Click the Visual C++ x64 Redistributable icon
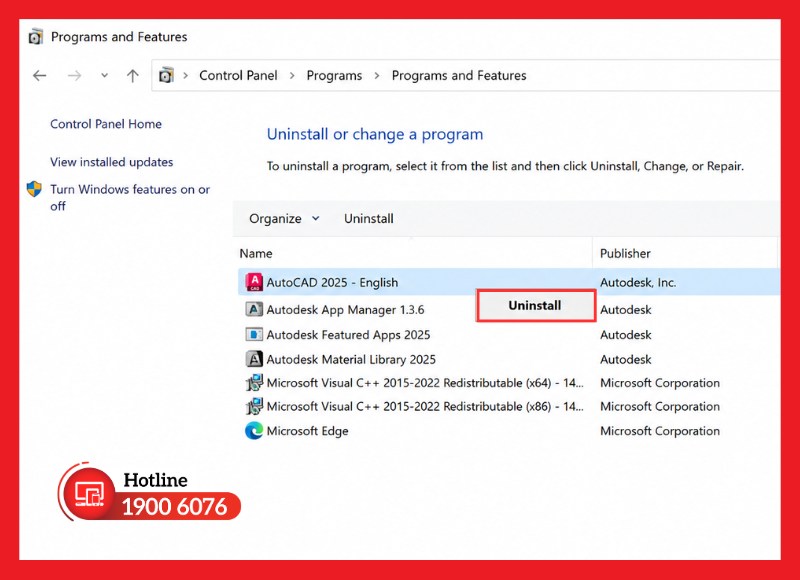 pos(254,383)
